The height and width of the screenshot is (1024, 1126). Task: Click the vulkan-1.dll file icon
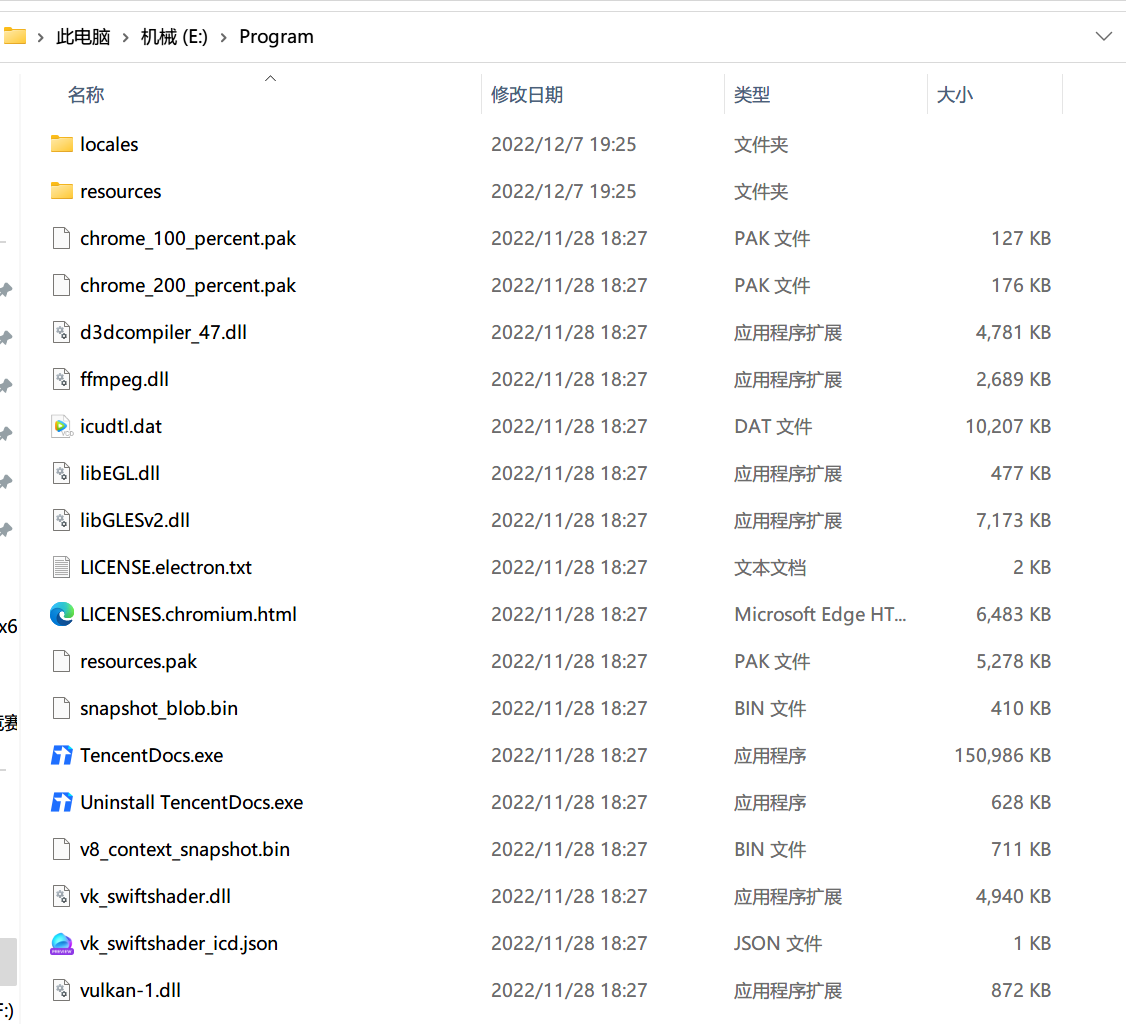(62, 990)
